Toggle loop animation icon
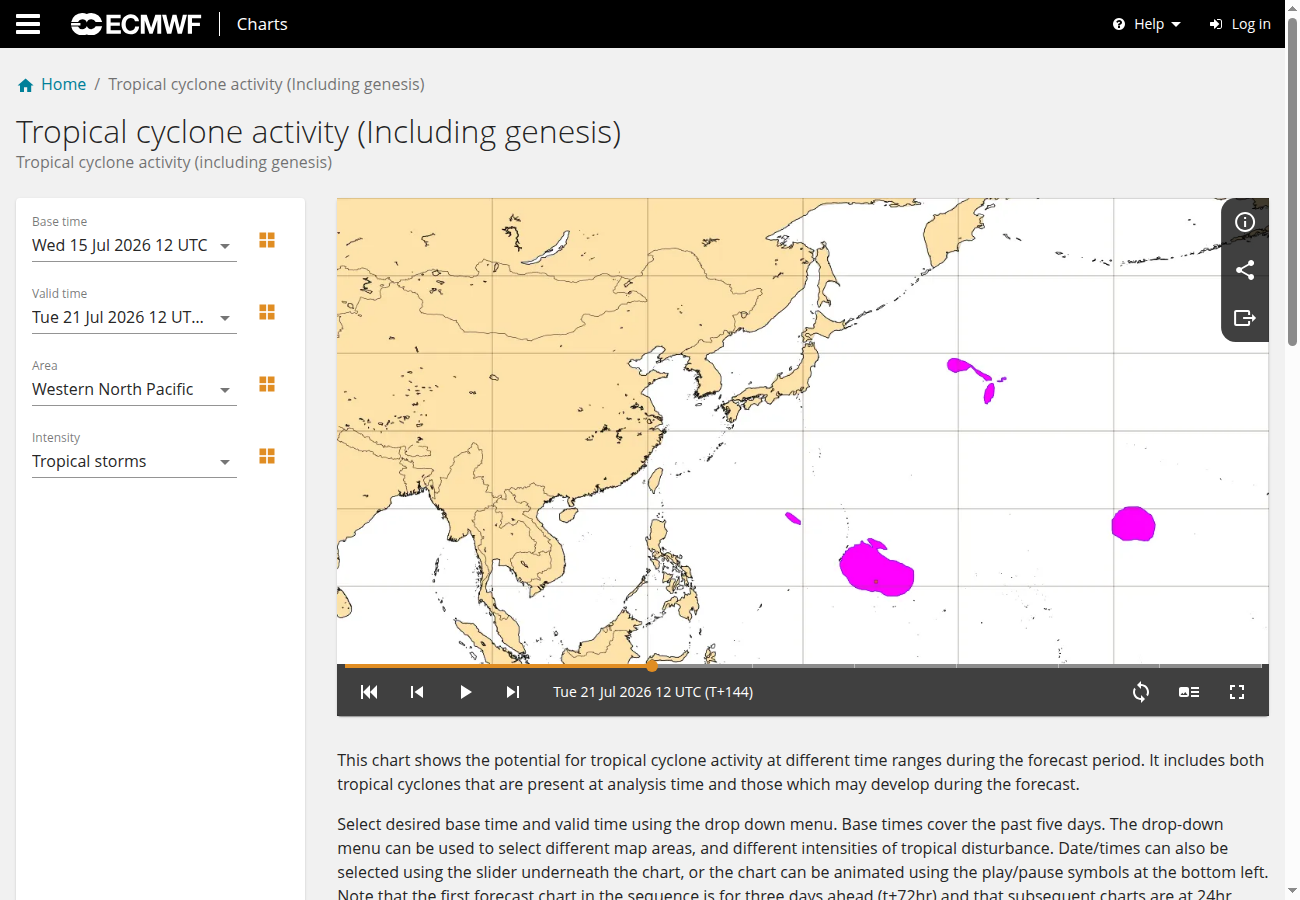Viewport: 1300px width, 900px height. point(1141,692)
